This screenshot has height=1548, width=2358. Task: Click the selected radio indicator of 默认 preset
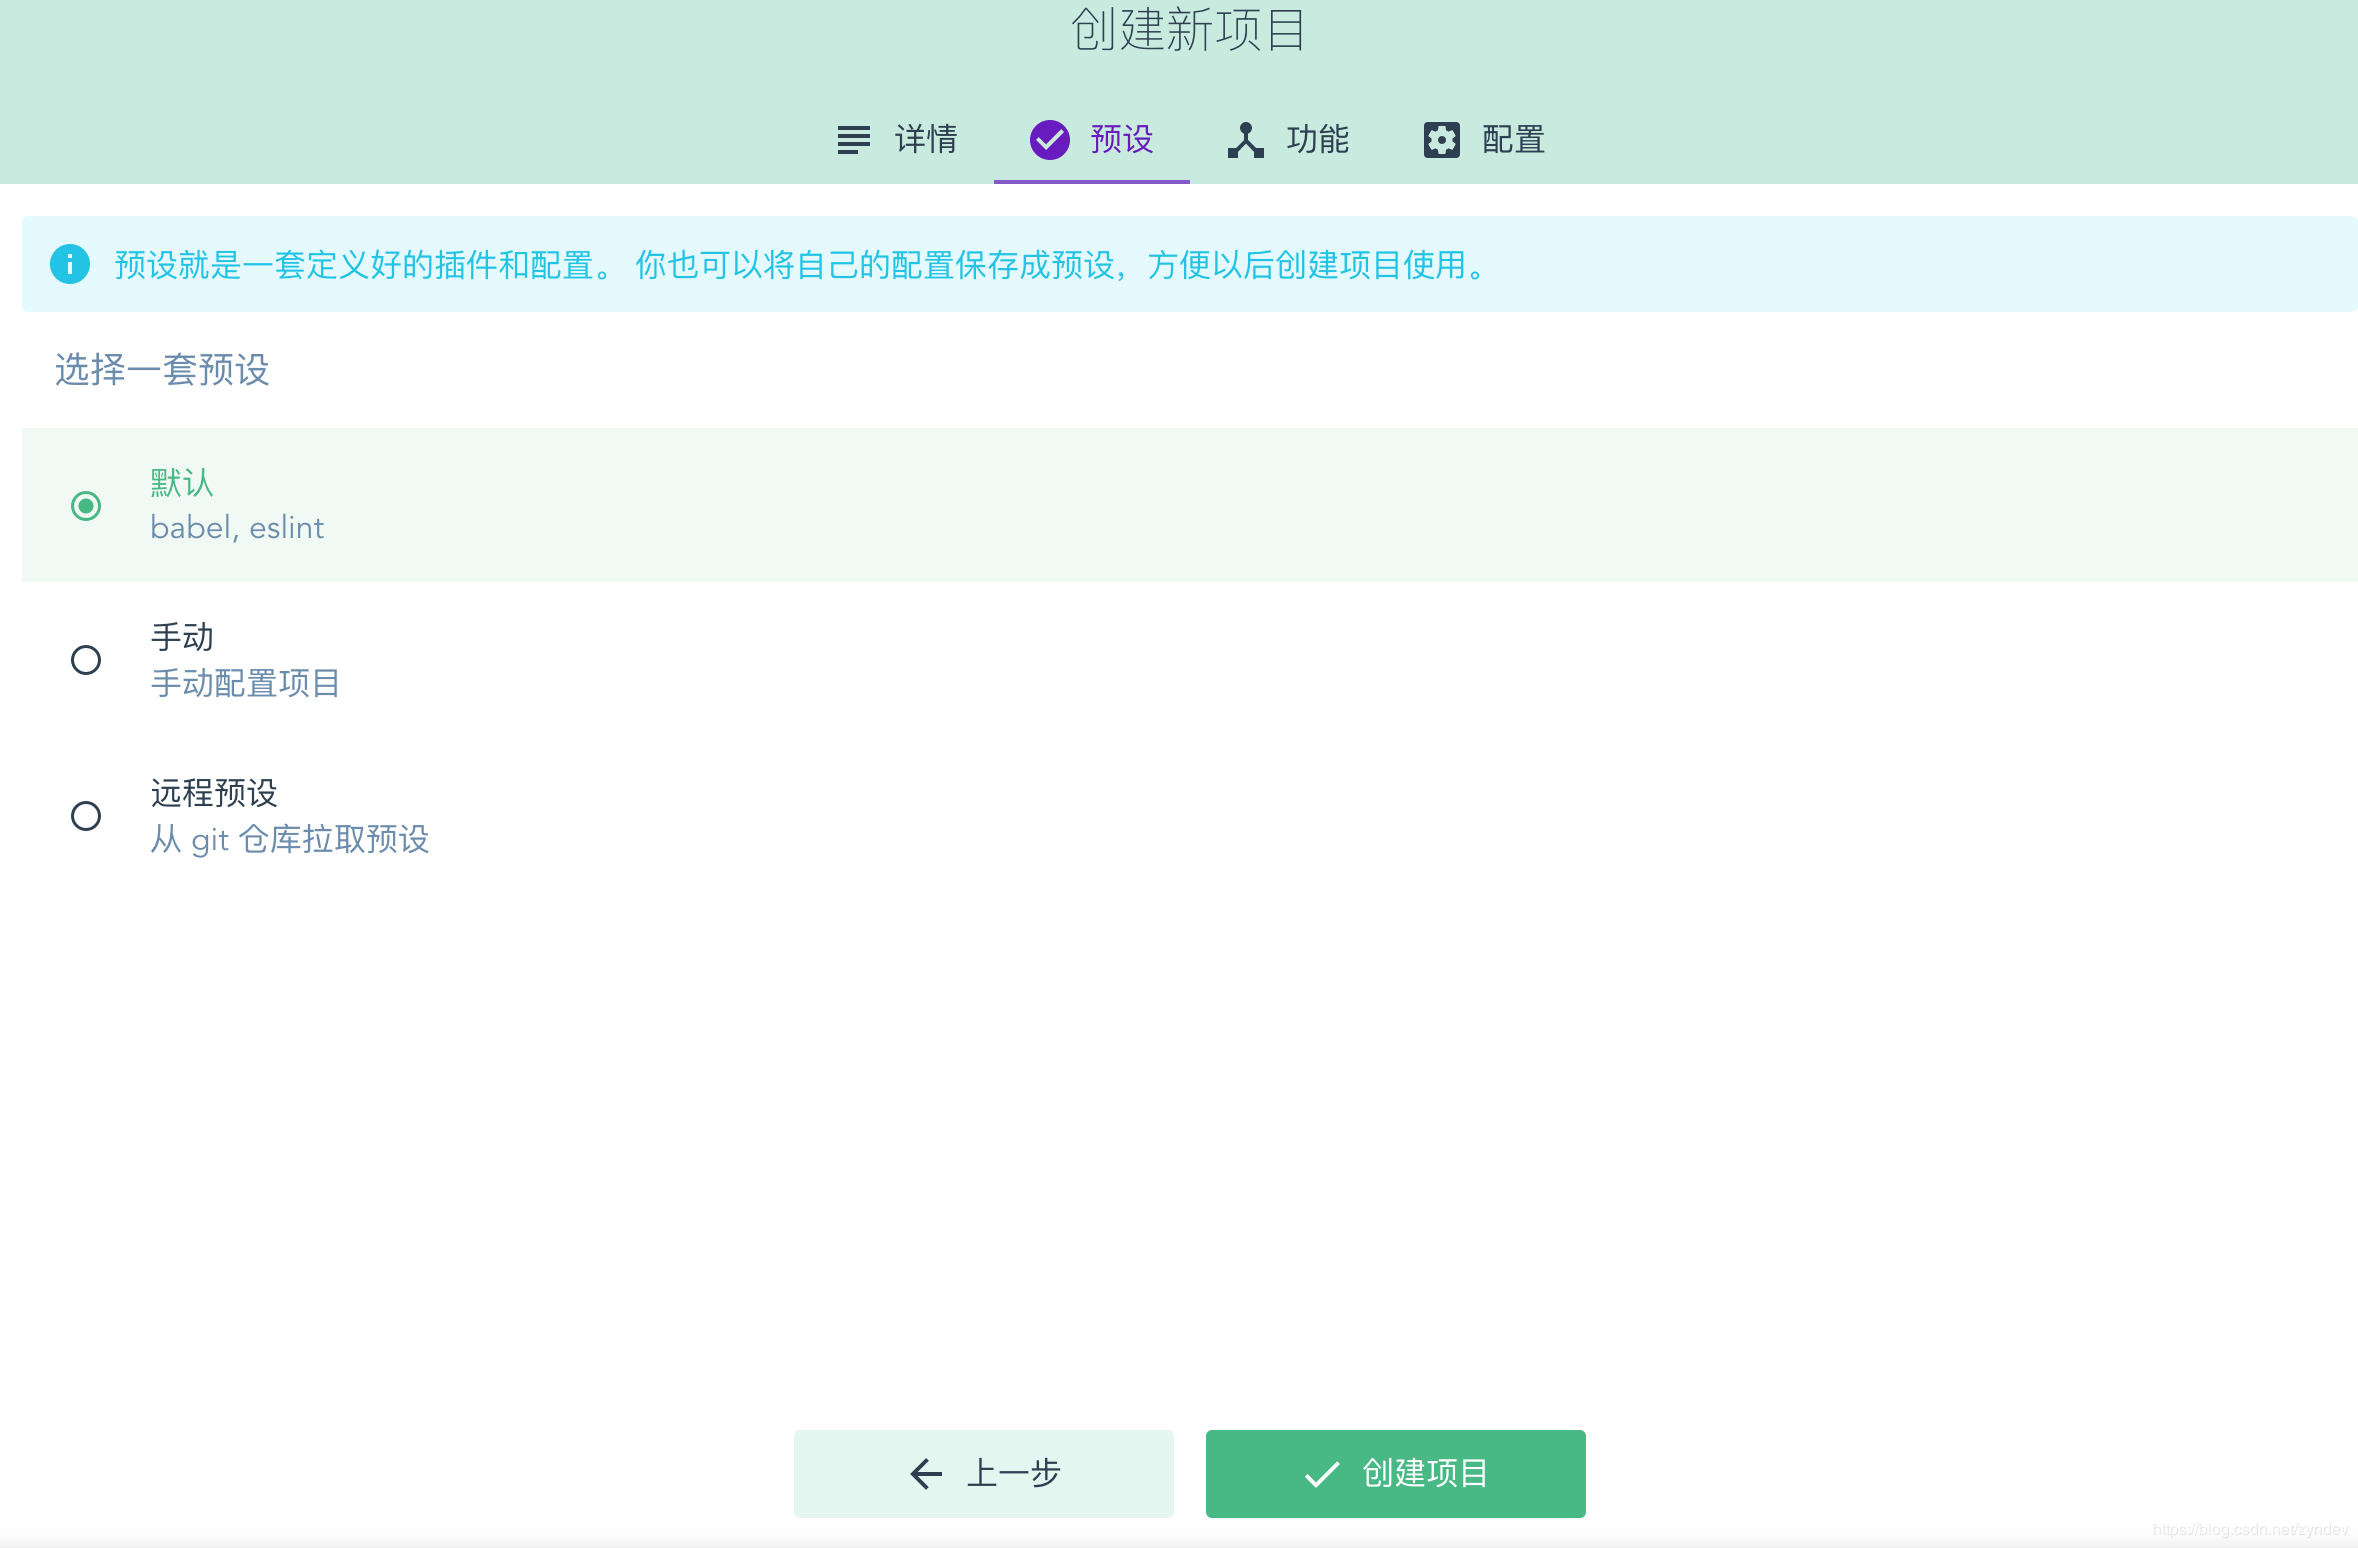coord(86,506)
